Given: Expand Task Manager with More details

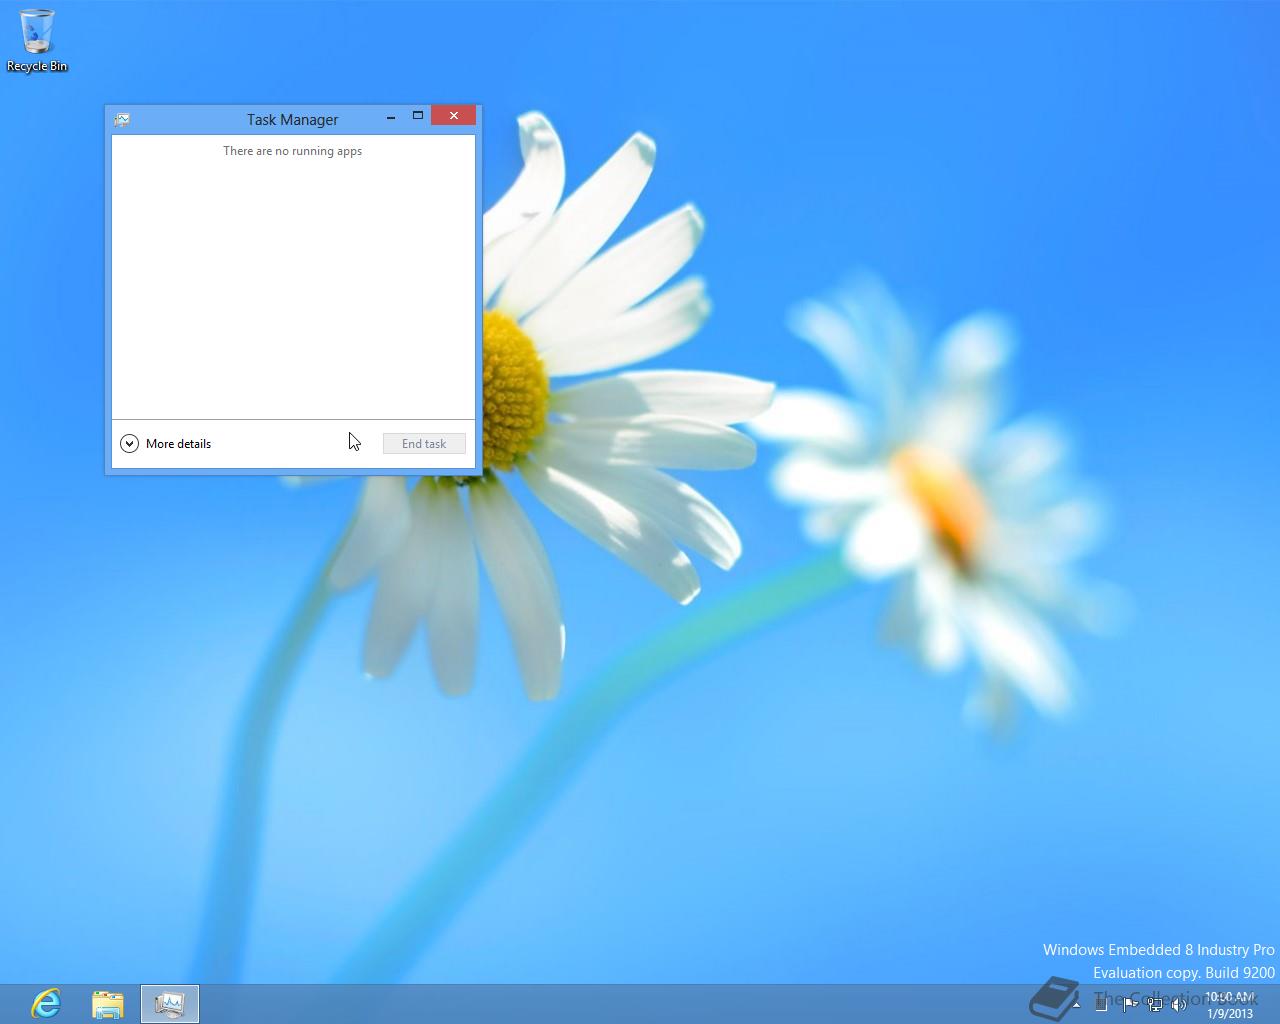Looking at the screenshot, I should tap(166, 443).
